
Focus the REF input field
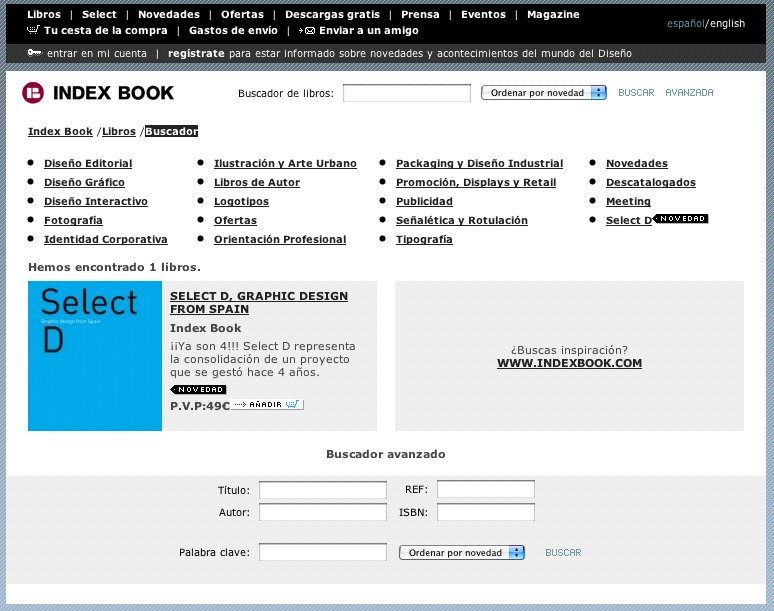point(486,489)
